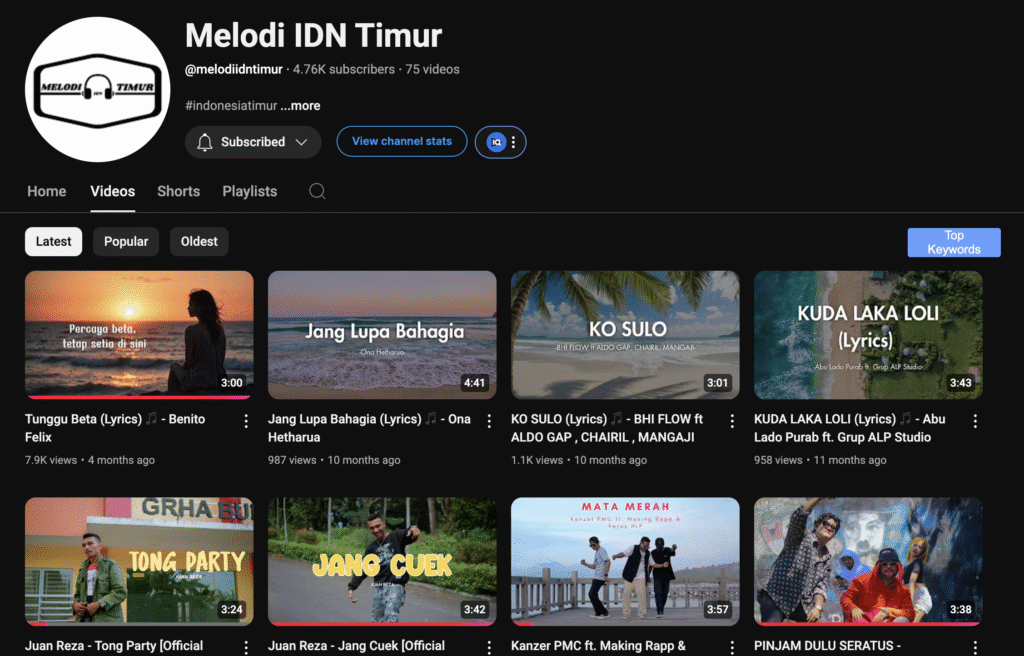Viewport: 1024px width, 656px height.
Task: Open PINJAM DULU SERATUS video title
Action: [x=827, y=646]
